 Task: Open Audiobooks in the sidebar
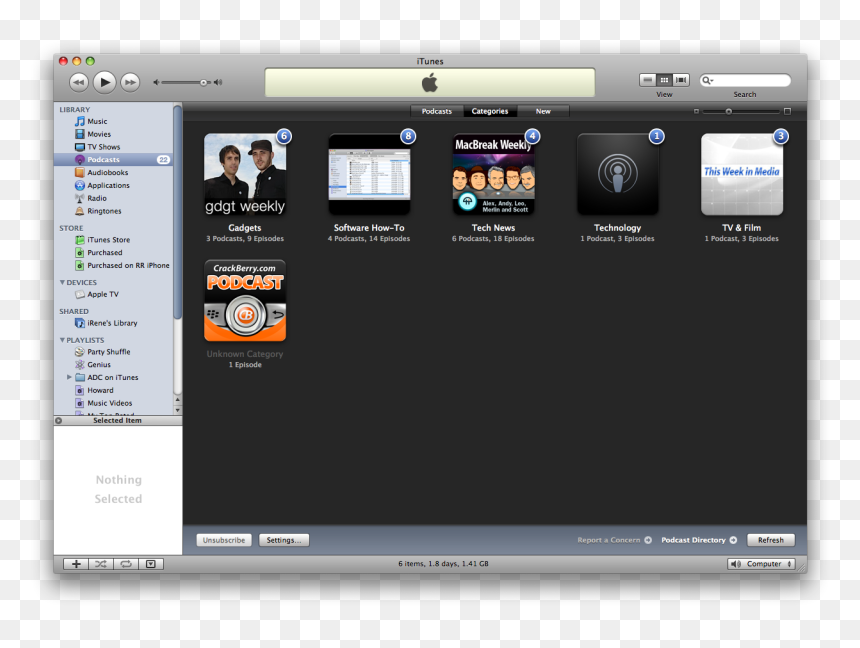coord(108,172)
